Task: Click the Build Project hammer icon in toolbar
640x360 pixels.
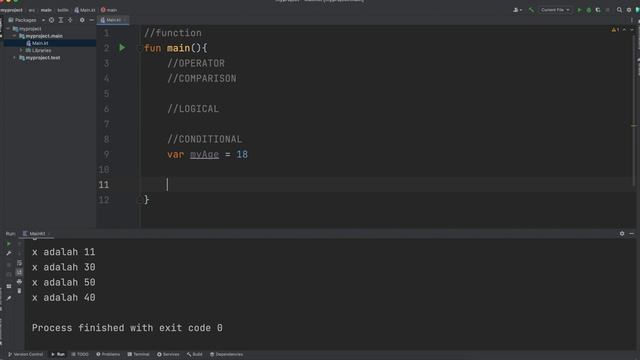Action: point(531,10)
